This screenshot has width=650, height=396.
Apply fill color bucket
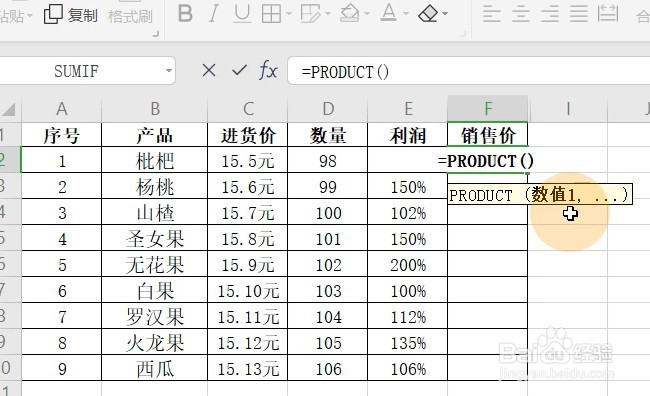click(x=349, y=14)
